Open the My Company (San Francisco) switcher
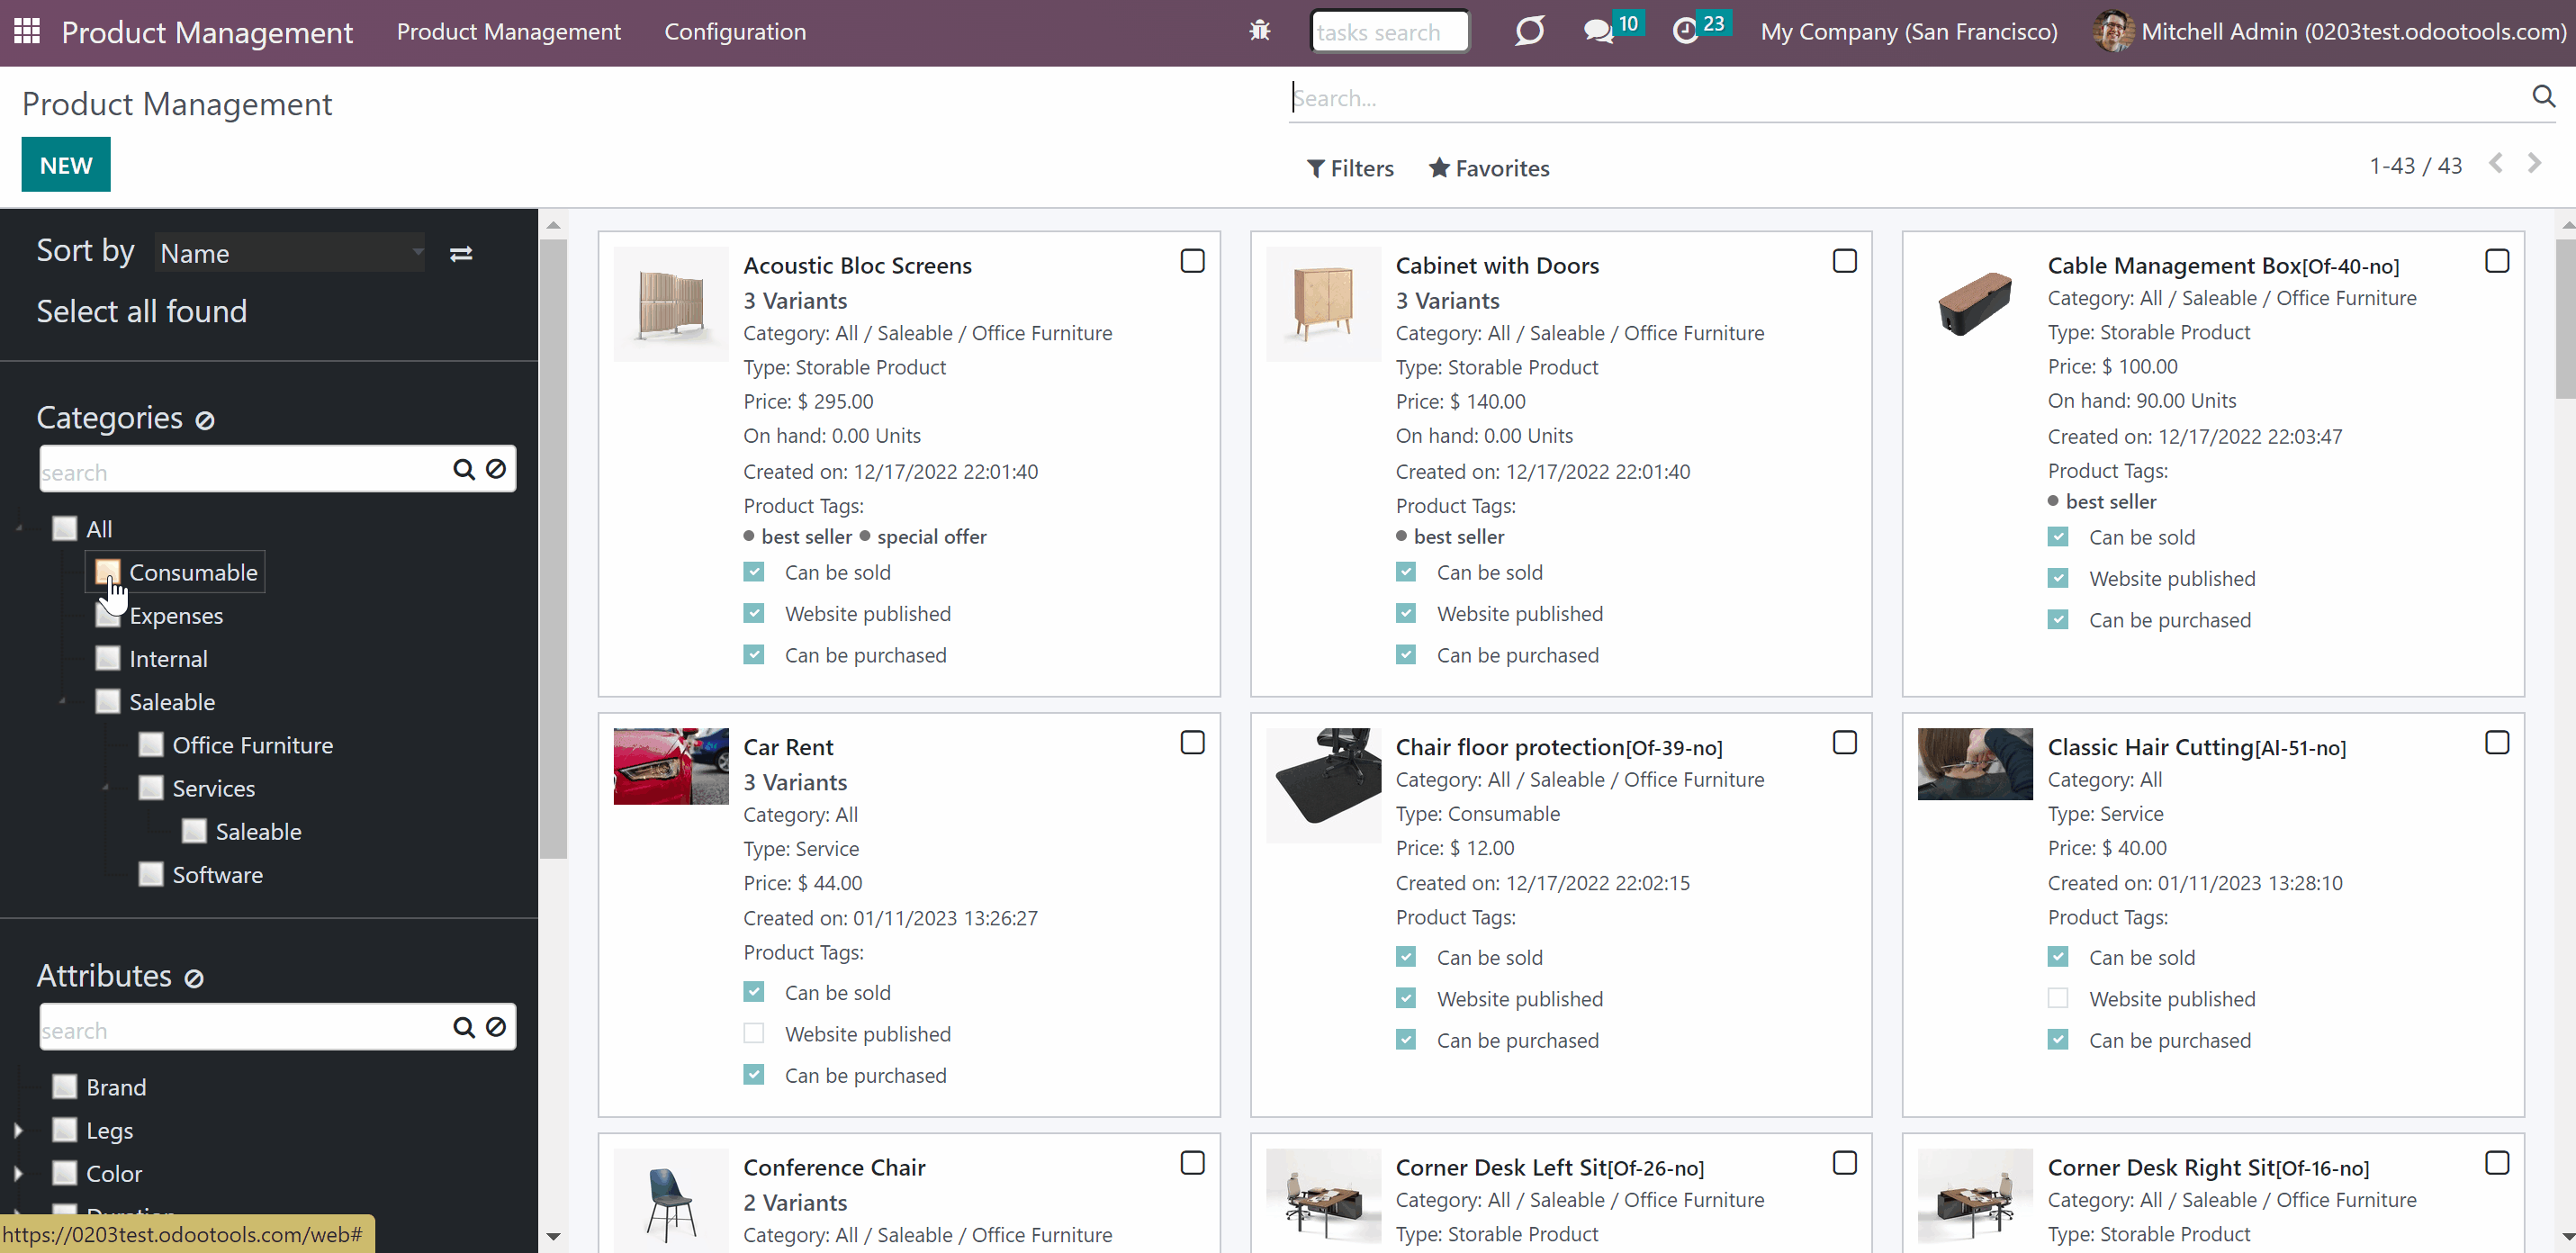 [x=1908, y=31]
